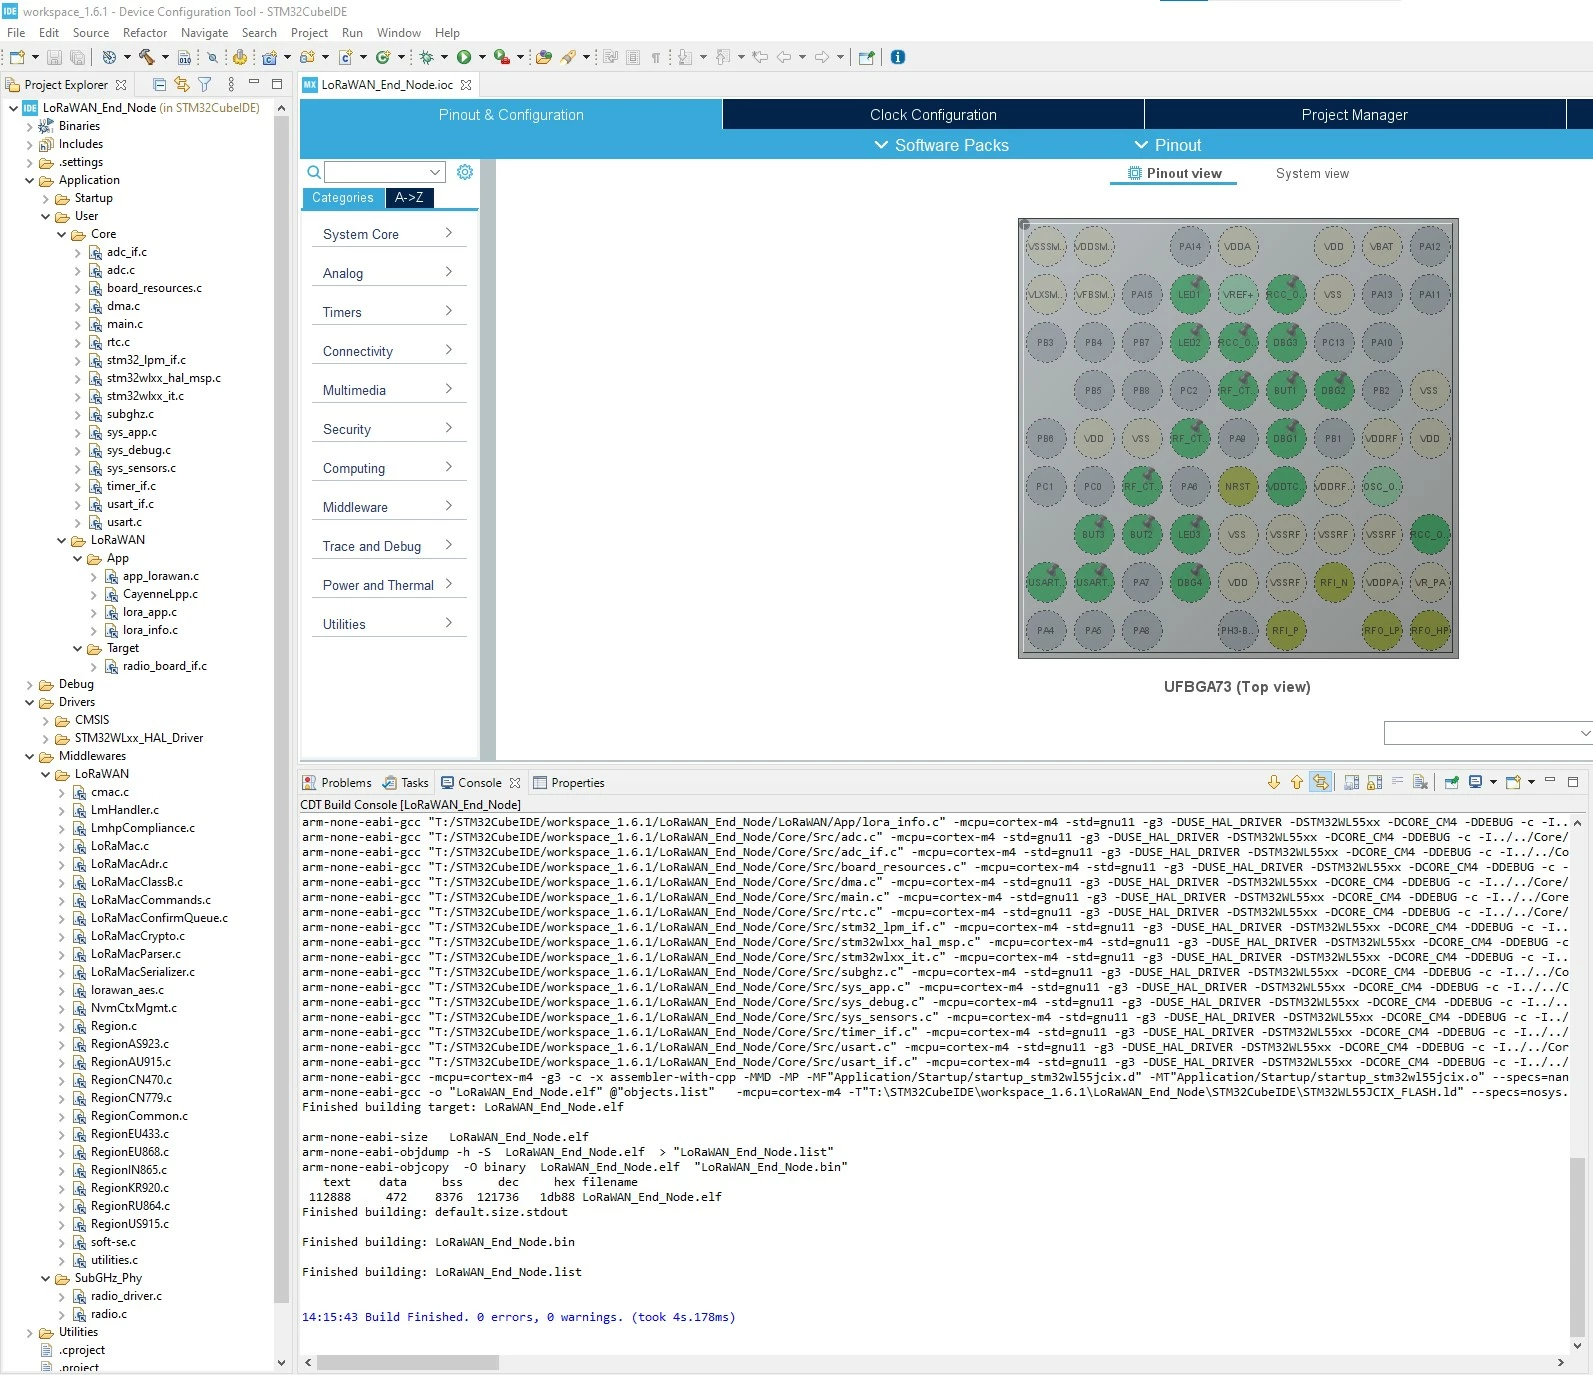Screen dimensions: 1593x1375
Task: Select the Problems view tab
Action: coord(337,783)
